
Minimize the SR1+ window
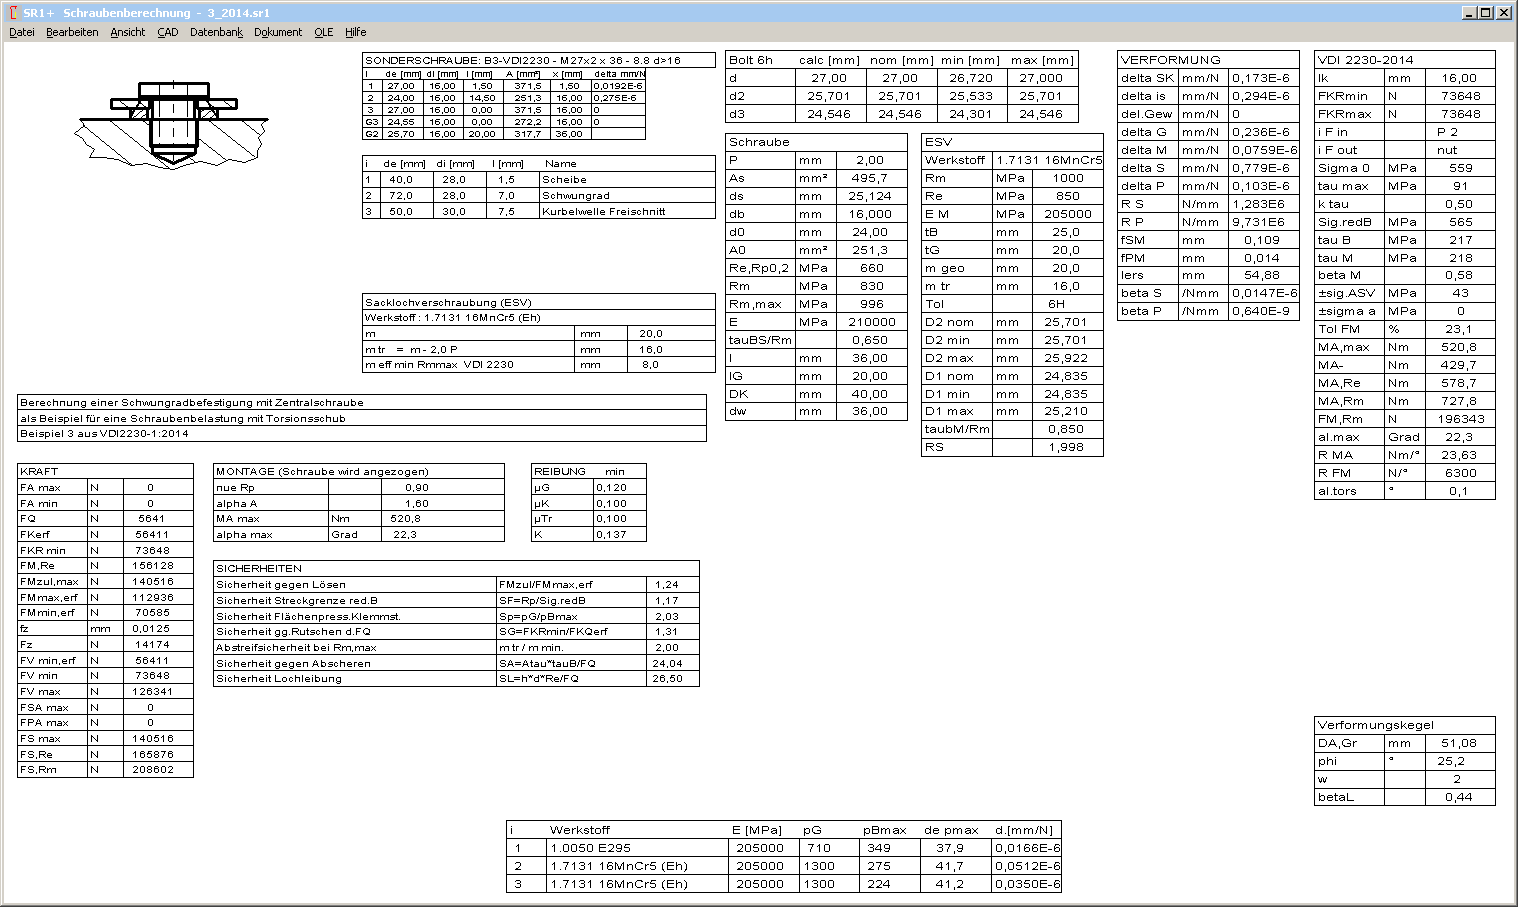[1468, 13]
